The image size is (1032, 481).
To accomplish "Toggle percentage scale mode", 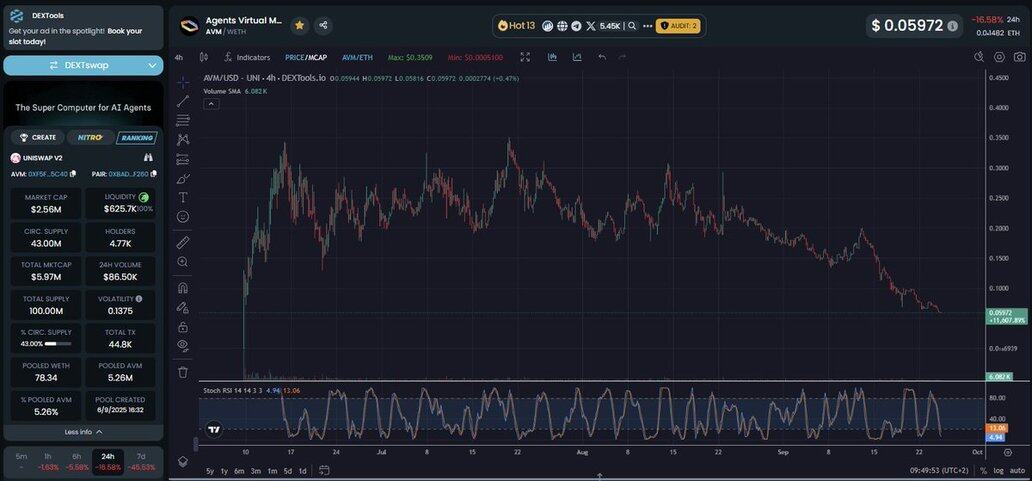I will pyautogui.click(x=983, y=470).
